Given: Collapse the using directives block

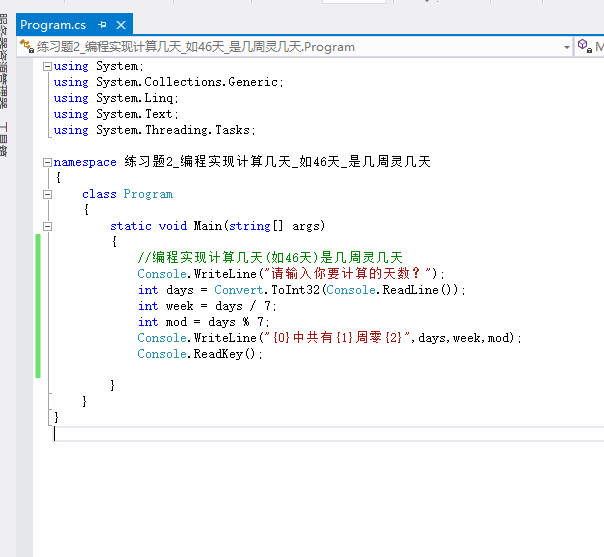Looking at the screenshot, I should tap(47, 66).
